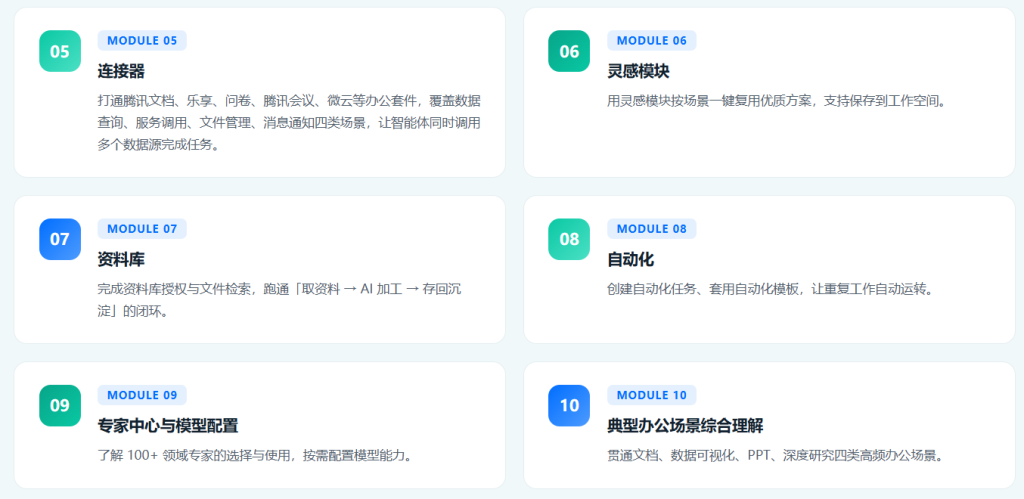Click description starting 用灵感模块按场景
Screen dimensions: 1024x499
click(777, 101)
